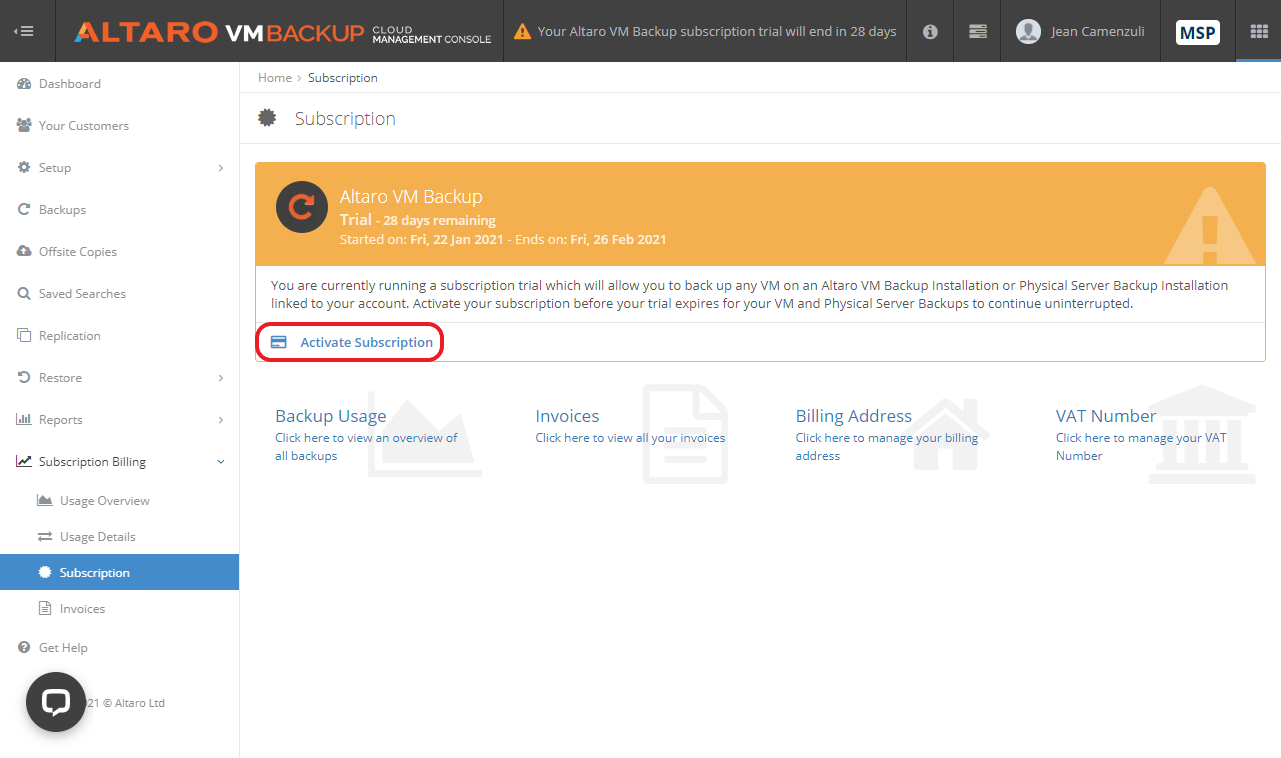1281x758 pixels.
Task: Click the Activate Subscription link
Action: (367, 342)
